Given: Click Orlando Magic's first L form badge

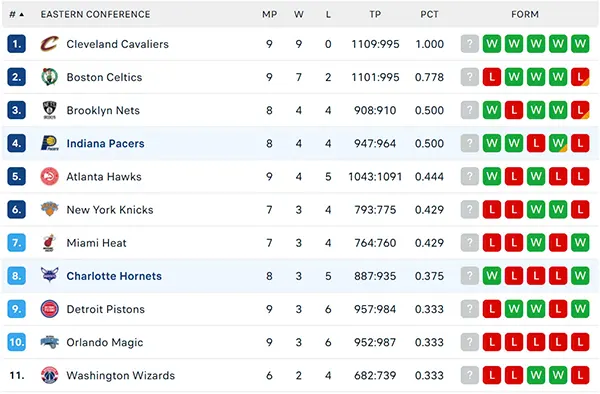Looking at the screenshot, I should click(492, 342).
